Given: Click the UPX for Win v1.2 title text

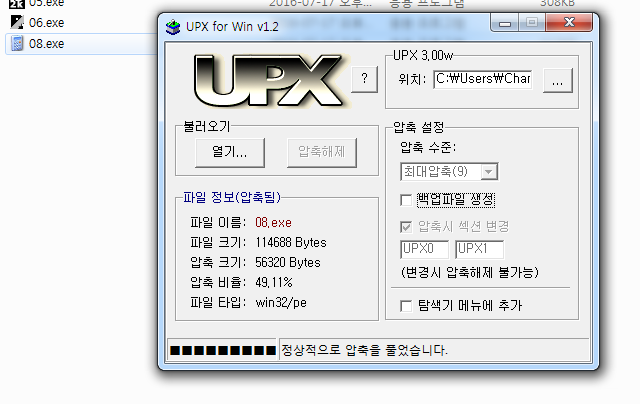Looking at the screenshot, I should click(x=232, y=27).
